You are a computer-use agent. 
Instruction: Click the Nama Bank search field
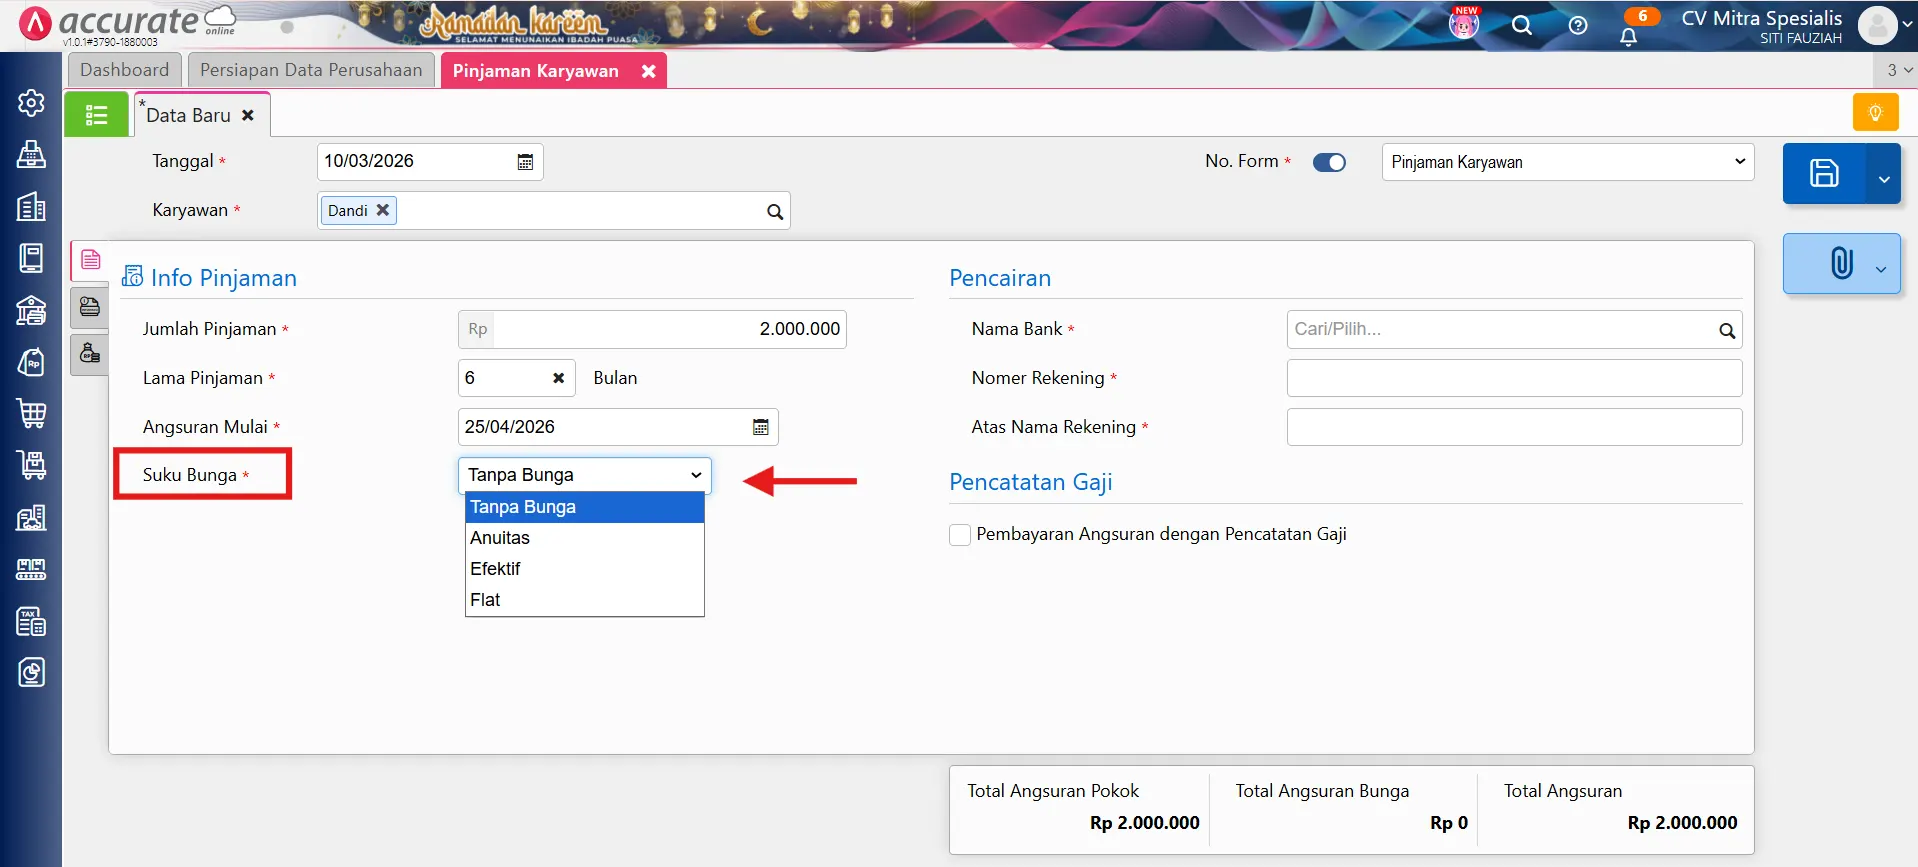coord(1514,330)
